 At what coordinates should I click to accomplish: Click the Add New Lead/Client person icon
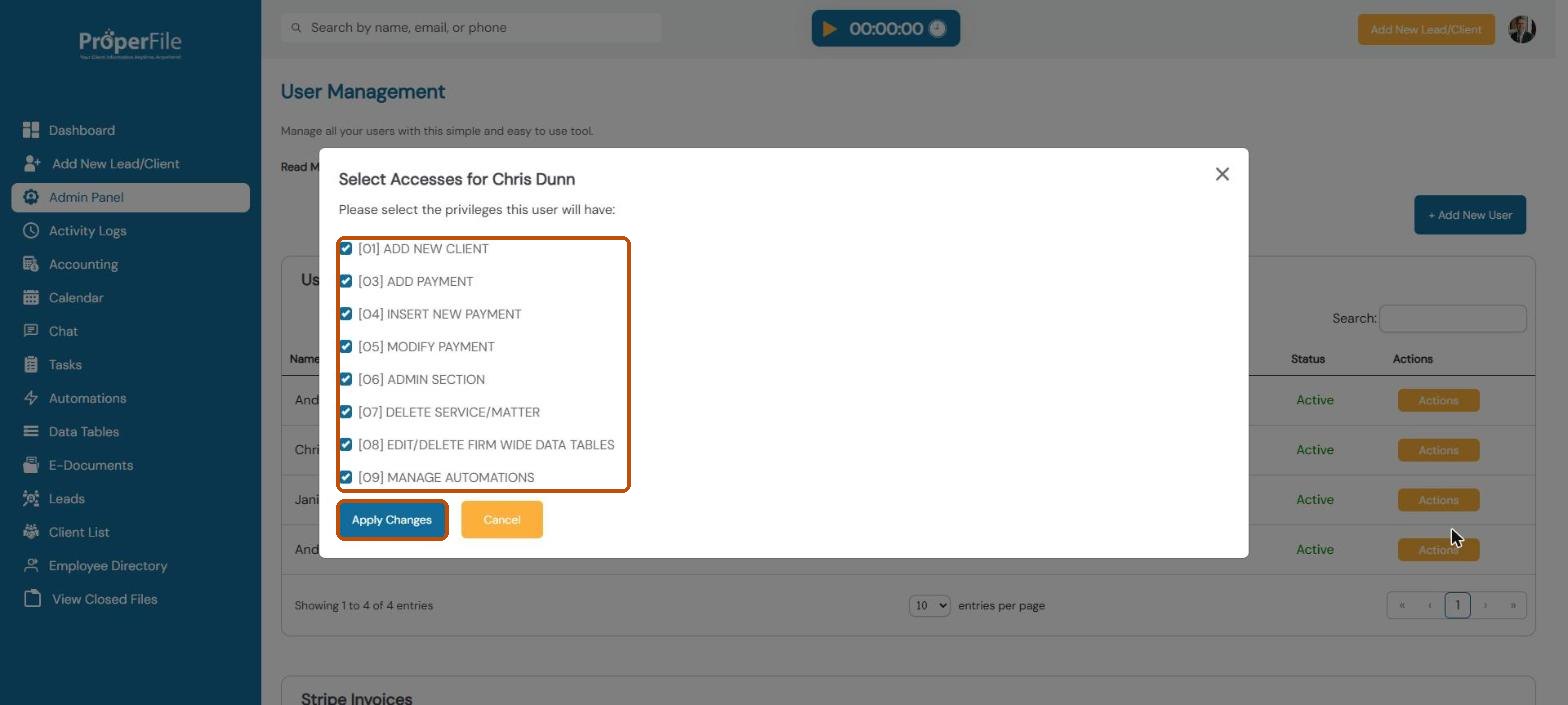click(x=32, y=164)
